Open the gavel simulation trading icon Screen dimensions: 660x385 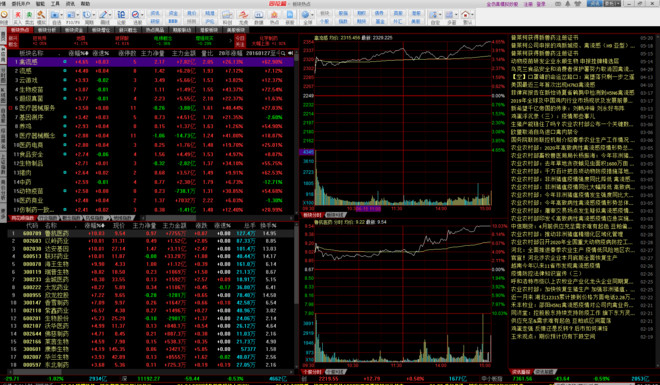point(41,15)
